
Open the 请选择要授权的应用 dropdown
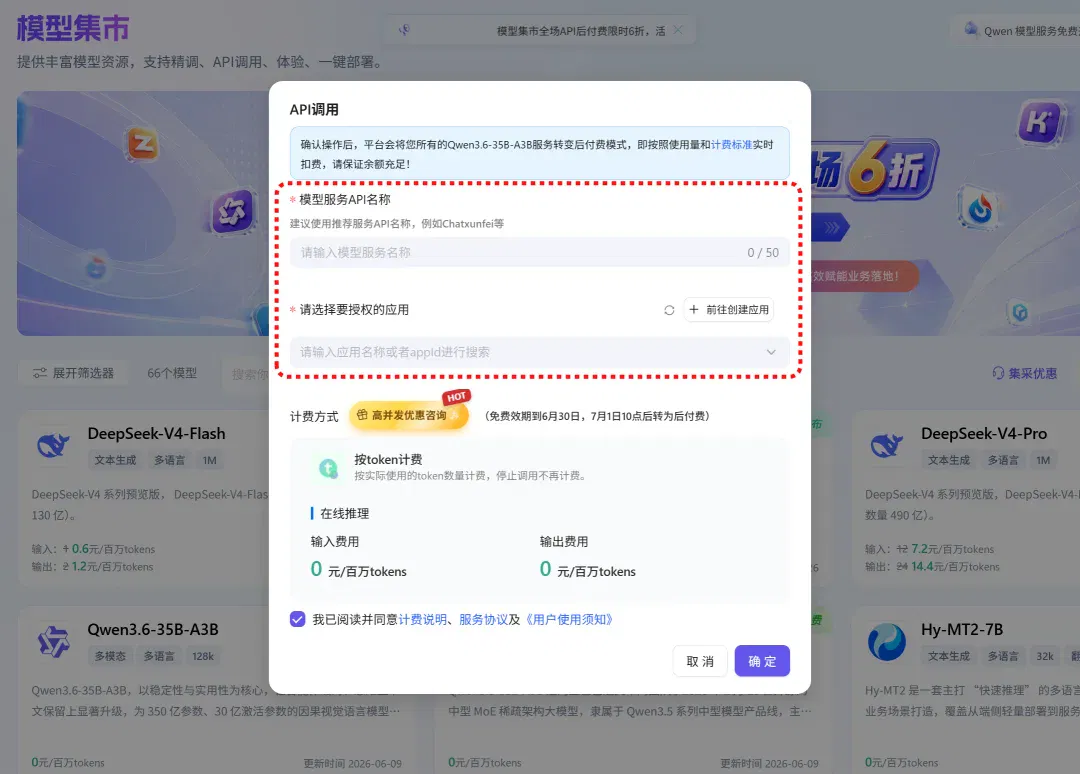539,352
